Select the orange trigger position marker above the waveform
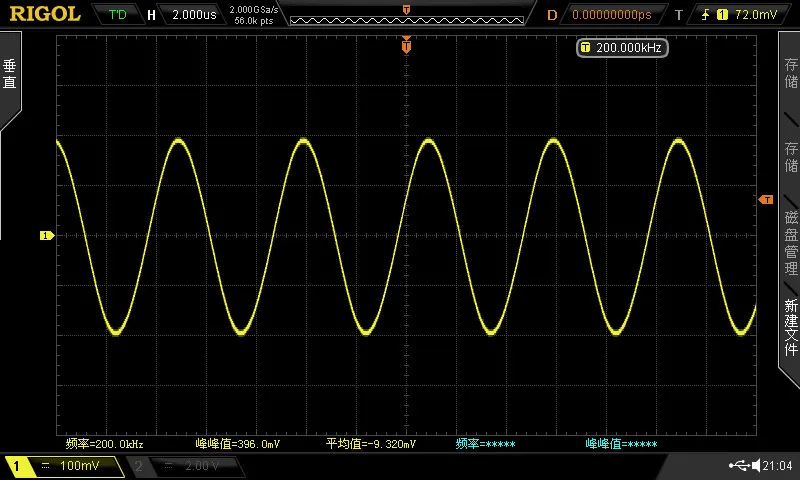This screenshot has height=480, width=800. tap(406, 45)
